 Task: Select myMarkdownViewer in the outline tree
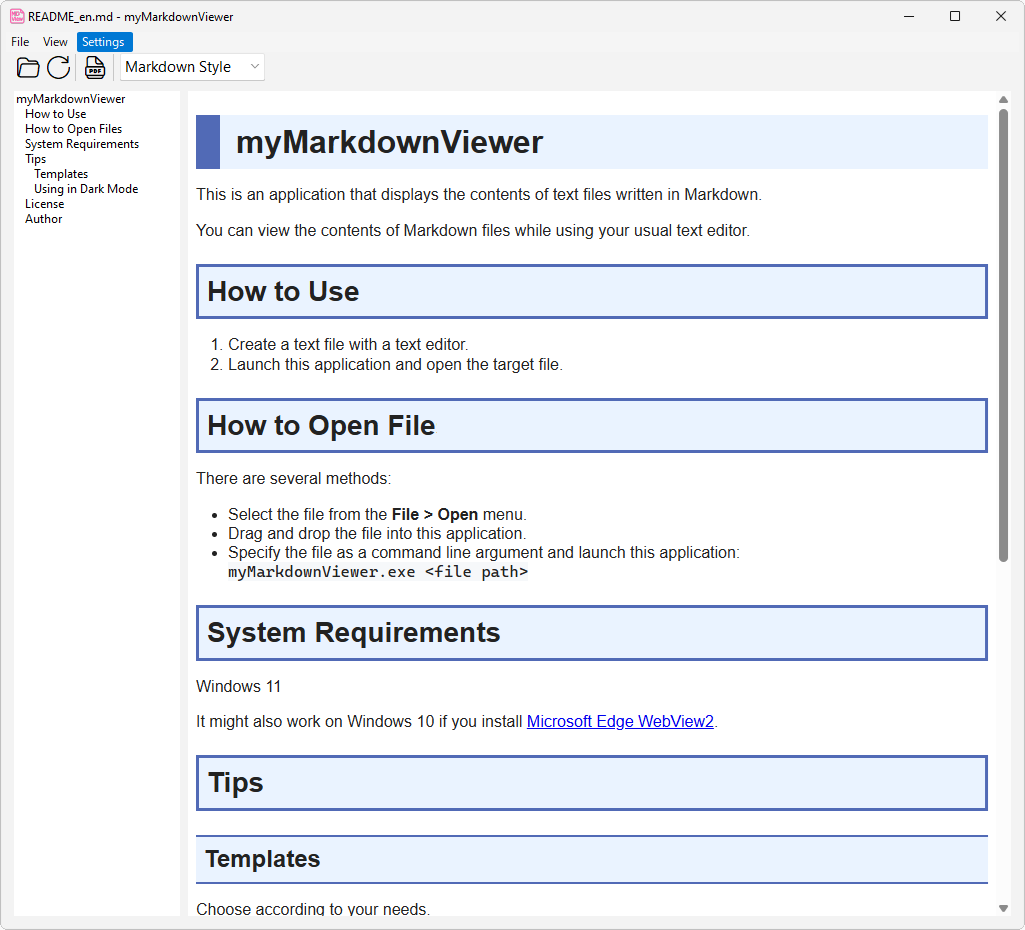tap(71, 99)
